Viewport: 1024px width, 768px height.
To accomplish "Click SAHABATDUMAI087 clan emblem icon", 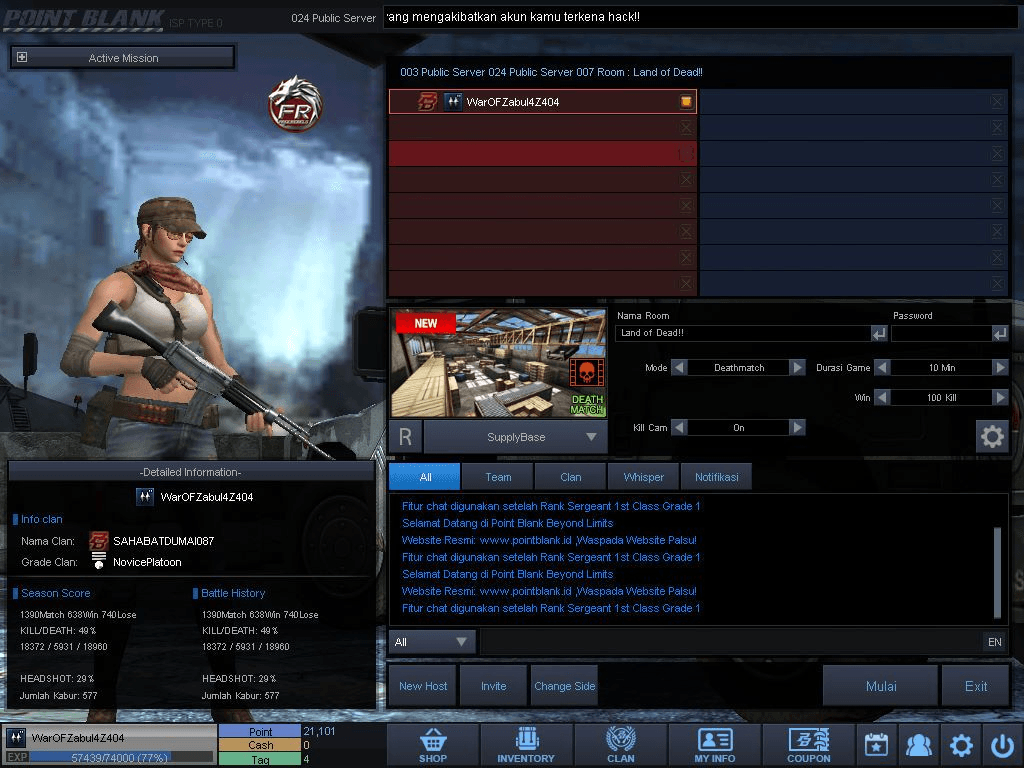I will 98,541.
